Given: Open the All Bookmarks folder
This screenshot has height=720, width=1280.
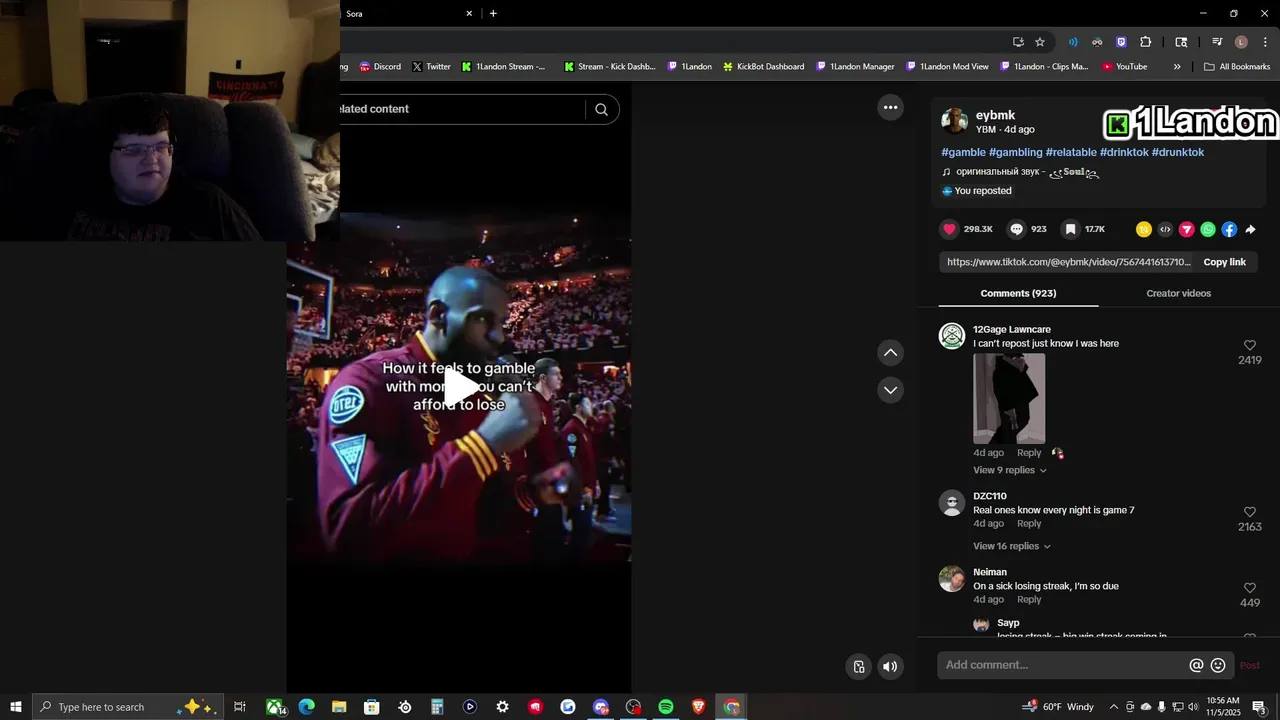Looking at the screenshot, I should pos(1237,67).
